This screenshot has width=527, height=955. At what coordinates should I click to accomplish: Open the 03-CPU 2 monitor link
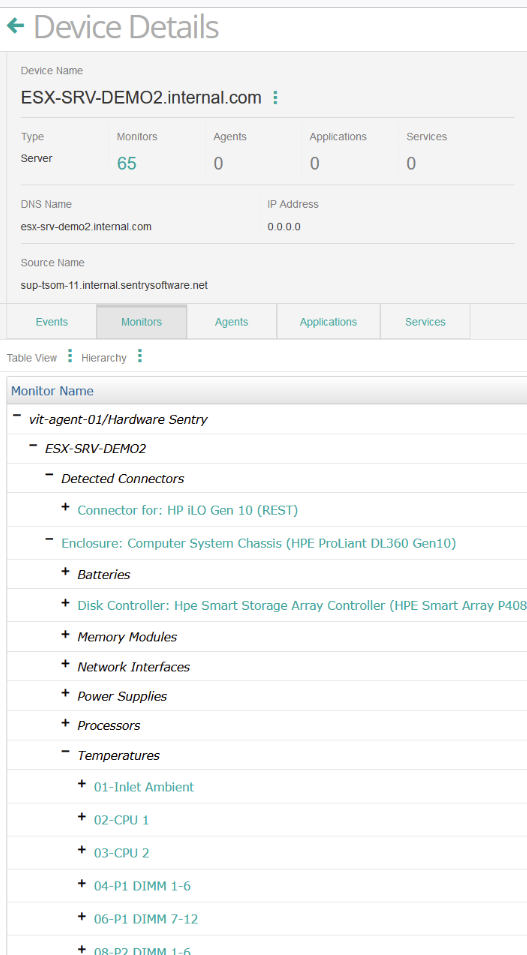click(x=121, y=853)
